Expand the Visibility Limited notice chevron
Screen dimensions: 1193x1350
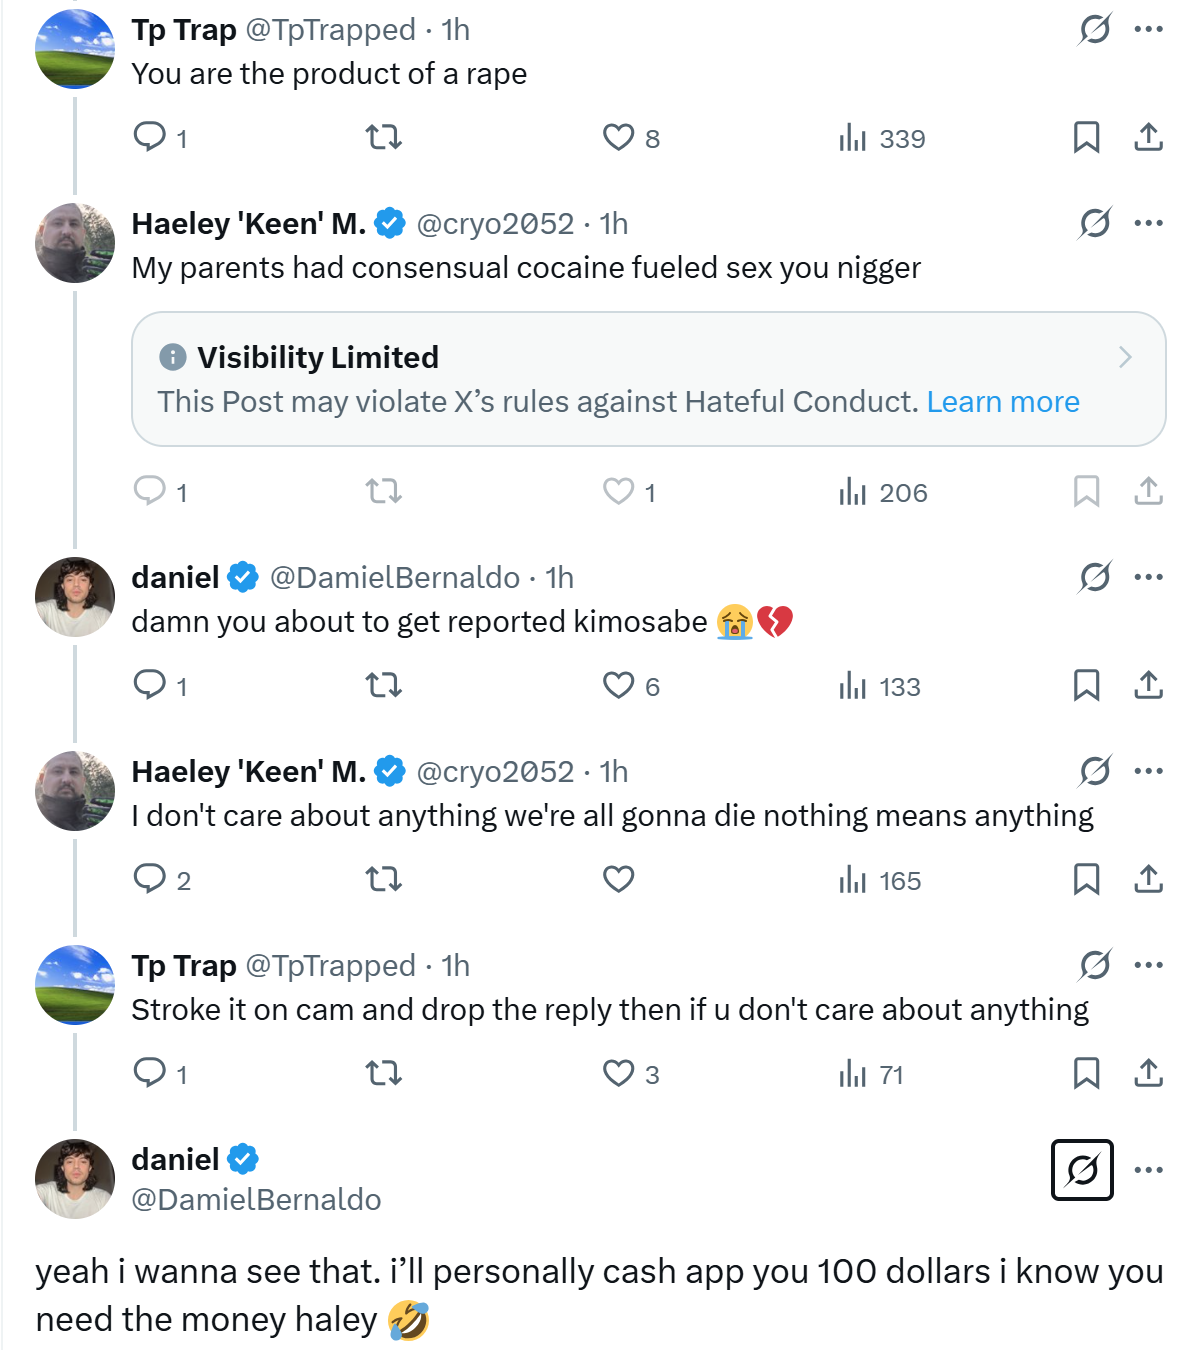pyautogui.click(x=1125, y=357)
